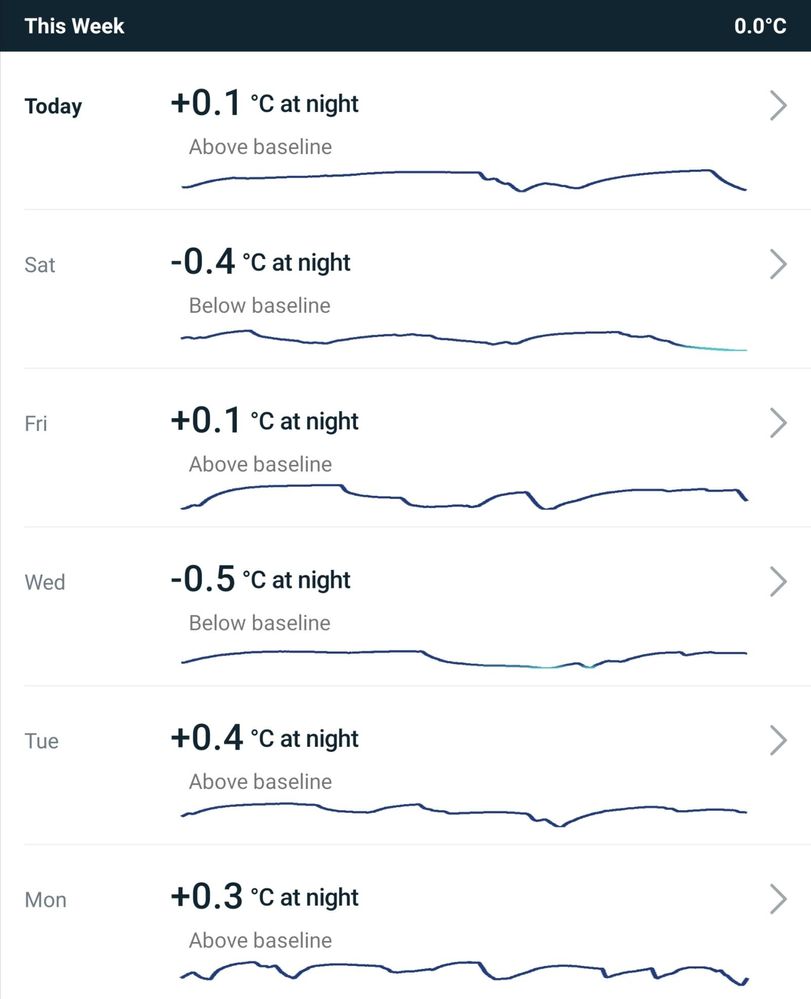This screenshot has width=811, height=999.
Task: Expand Saturday's entry with the chevron
Action: [778, 264]
